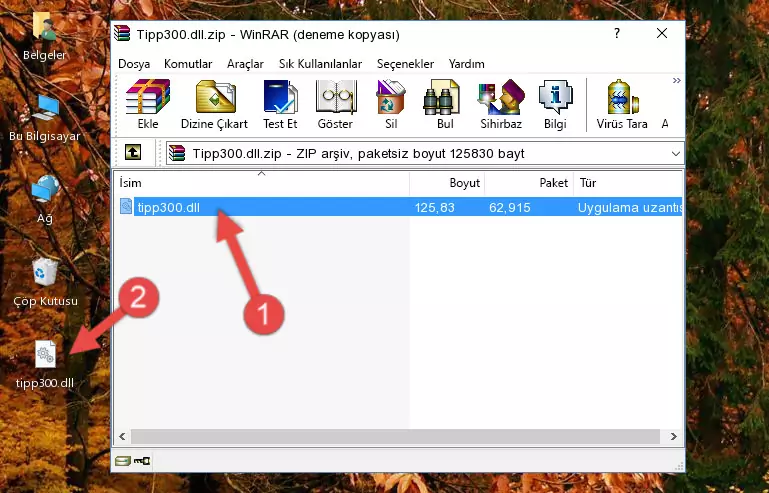Open the Yardım menu
This screenshot has width=769, height=493.
(x=466, y=64)
